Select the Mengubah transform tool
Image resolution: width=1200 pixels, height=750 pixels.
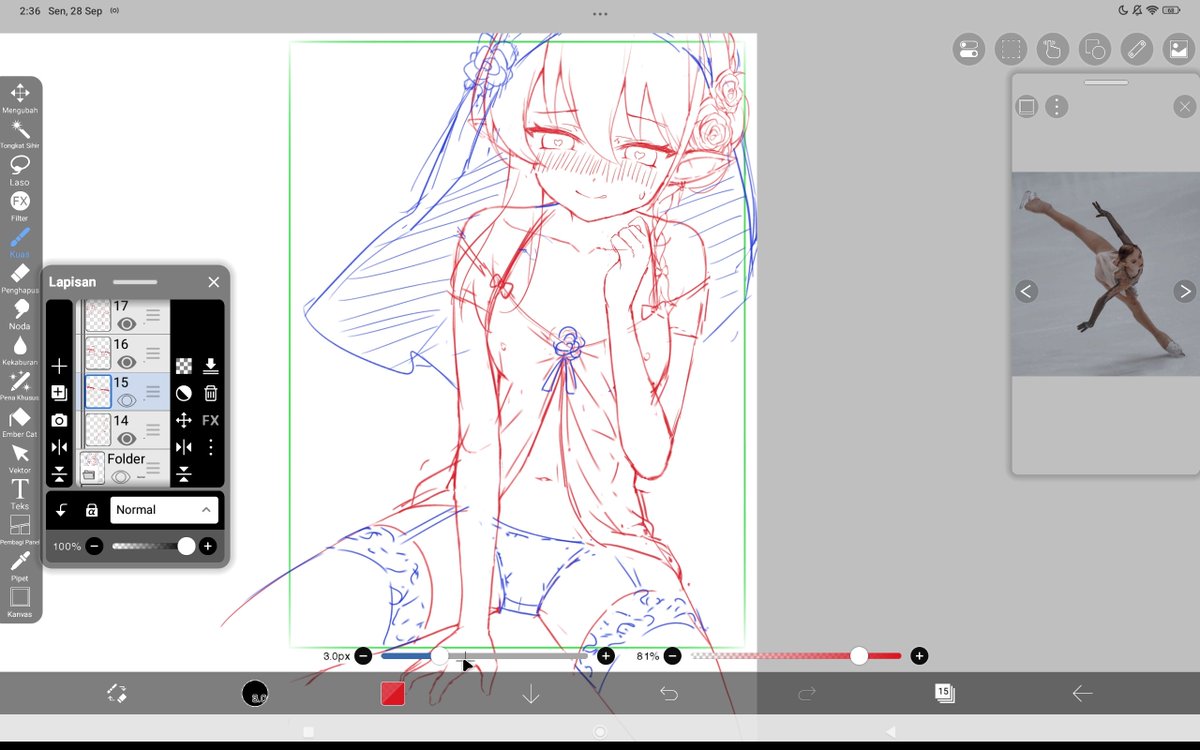pyautogui.click(x=20, y=98)
